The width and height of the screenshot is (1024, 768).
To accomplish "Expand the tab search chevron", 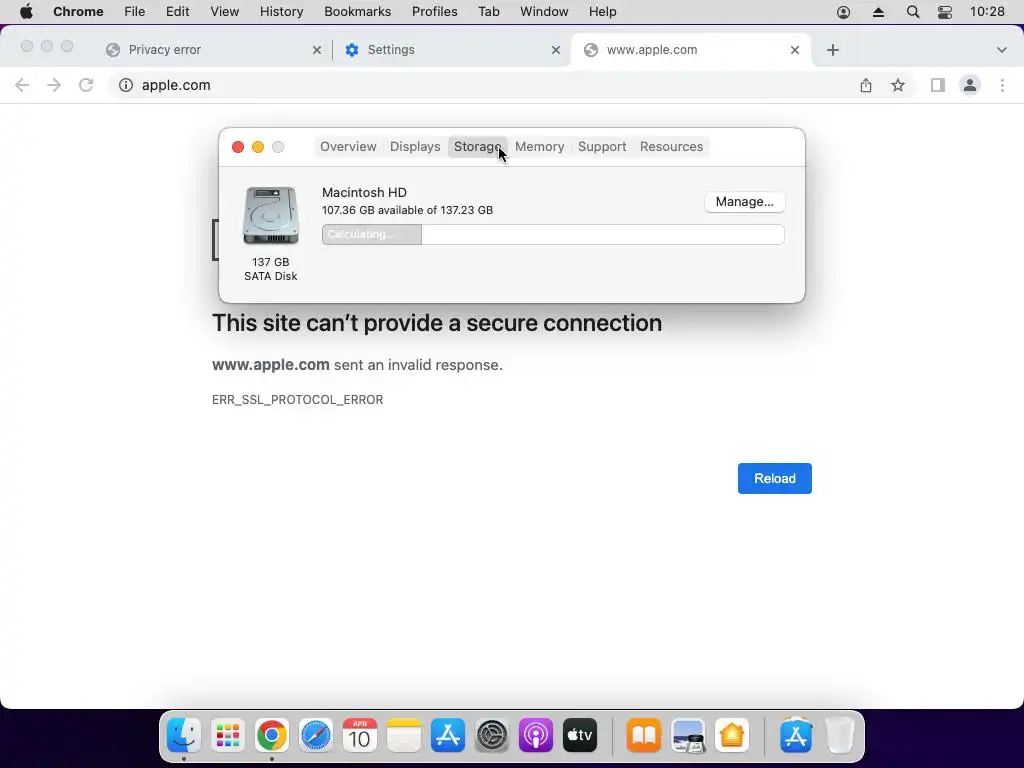I will (1001, 50).
